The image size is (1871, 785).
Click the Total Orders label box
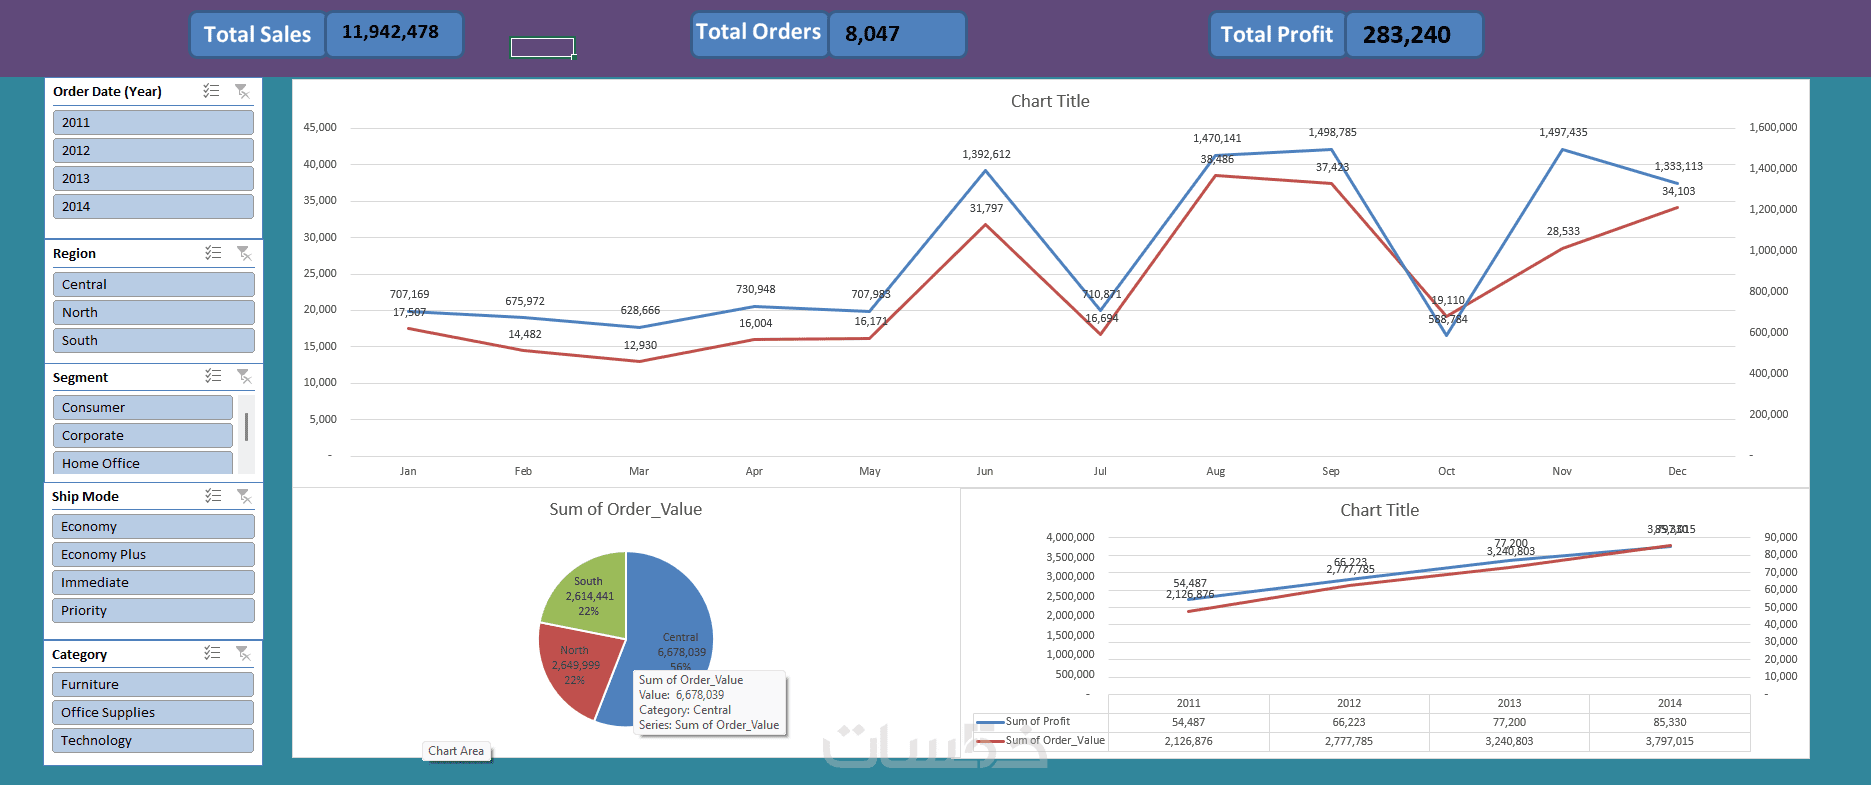759,34
